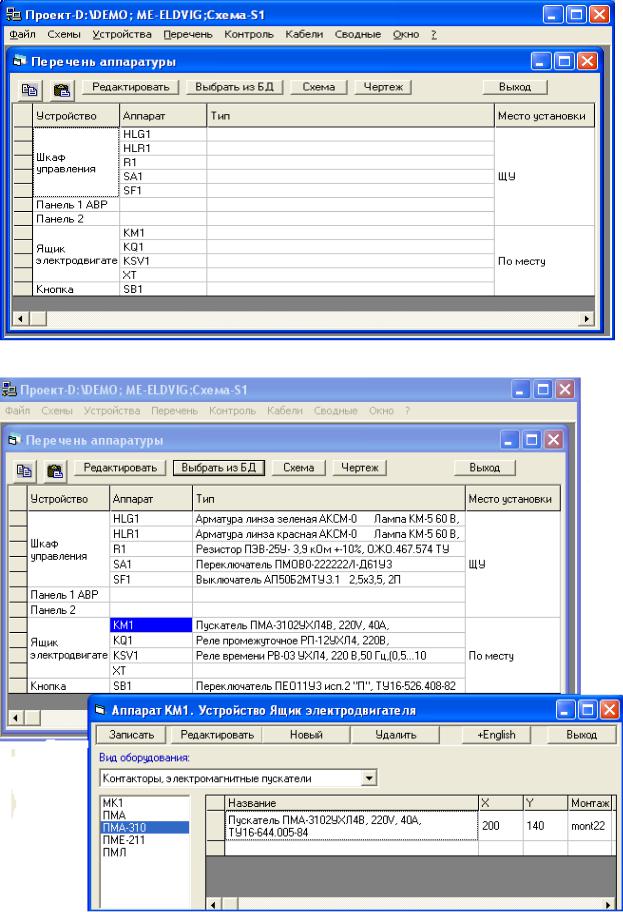Click Выход button in the top Перечень аппаратуры window

(515, 87)
